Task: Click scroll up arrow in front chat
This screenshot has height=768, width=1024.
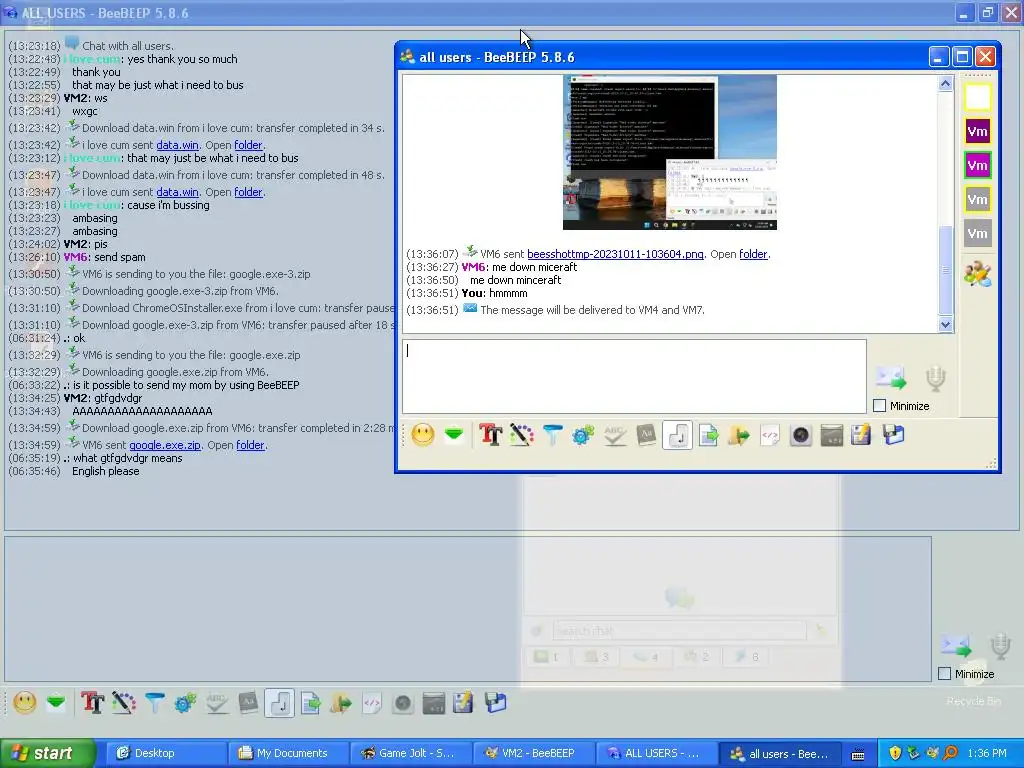Action: click(946, 84)
